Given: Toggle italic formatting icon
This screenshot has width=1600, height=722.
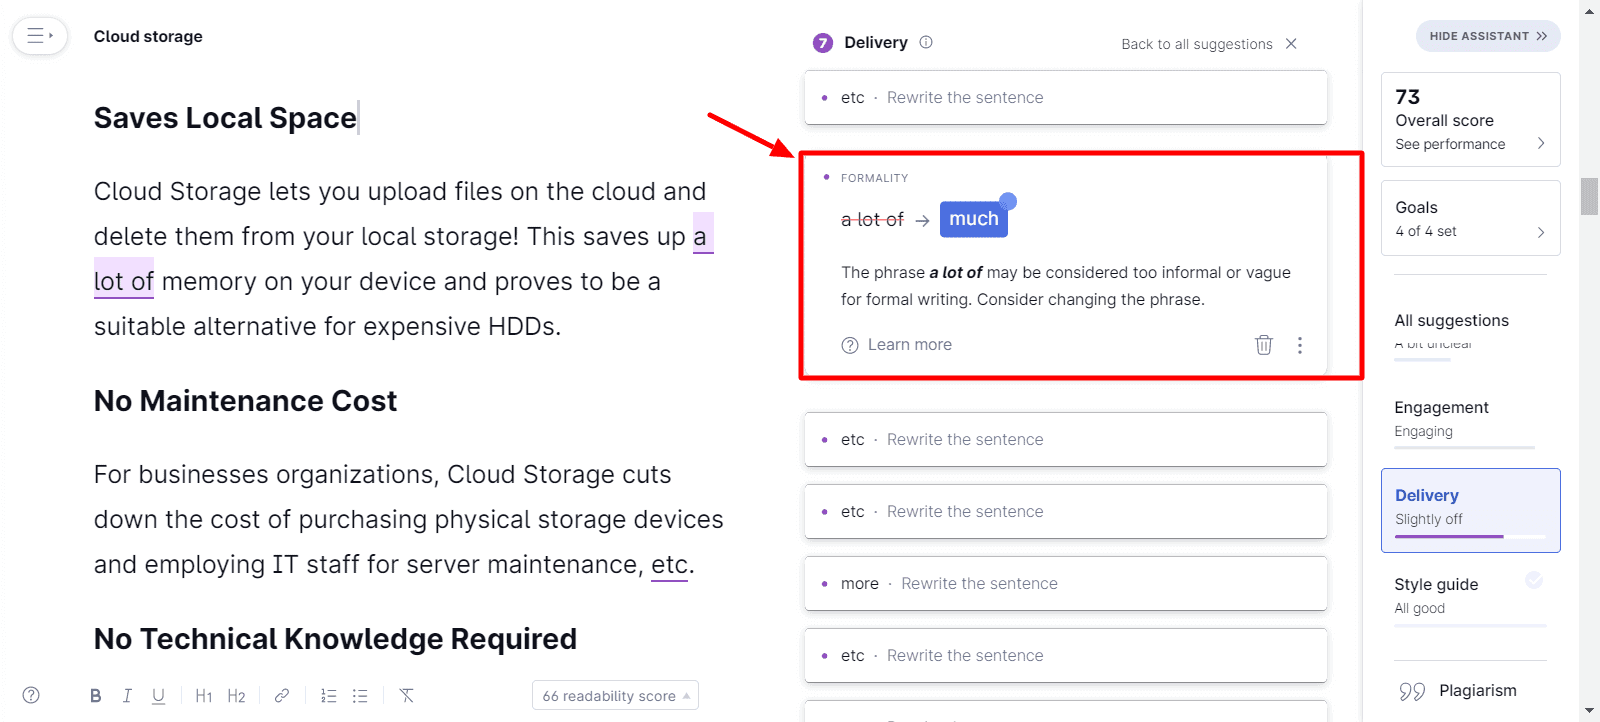Looking at the screenshot, I should pyautogui.click(x=127, y=696).
